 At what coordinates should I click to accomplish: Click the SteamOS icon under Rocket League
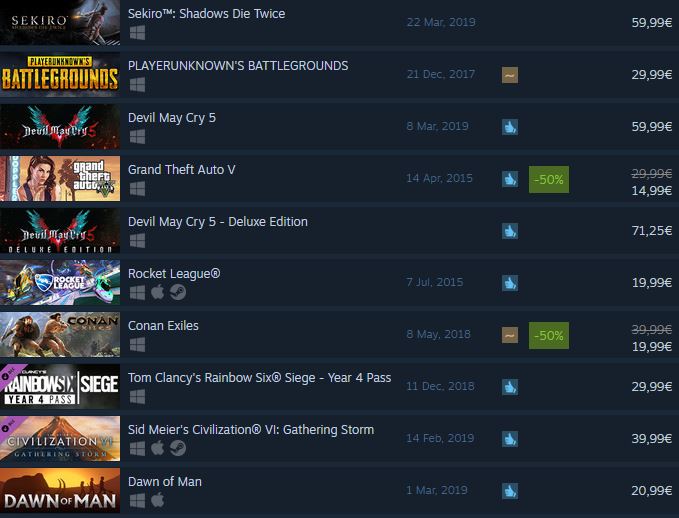(178, 292)
